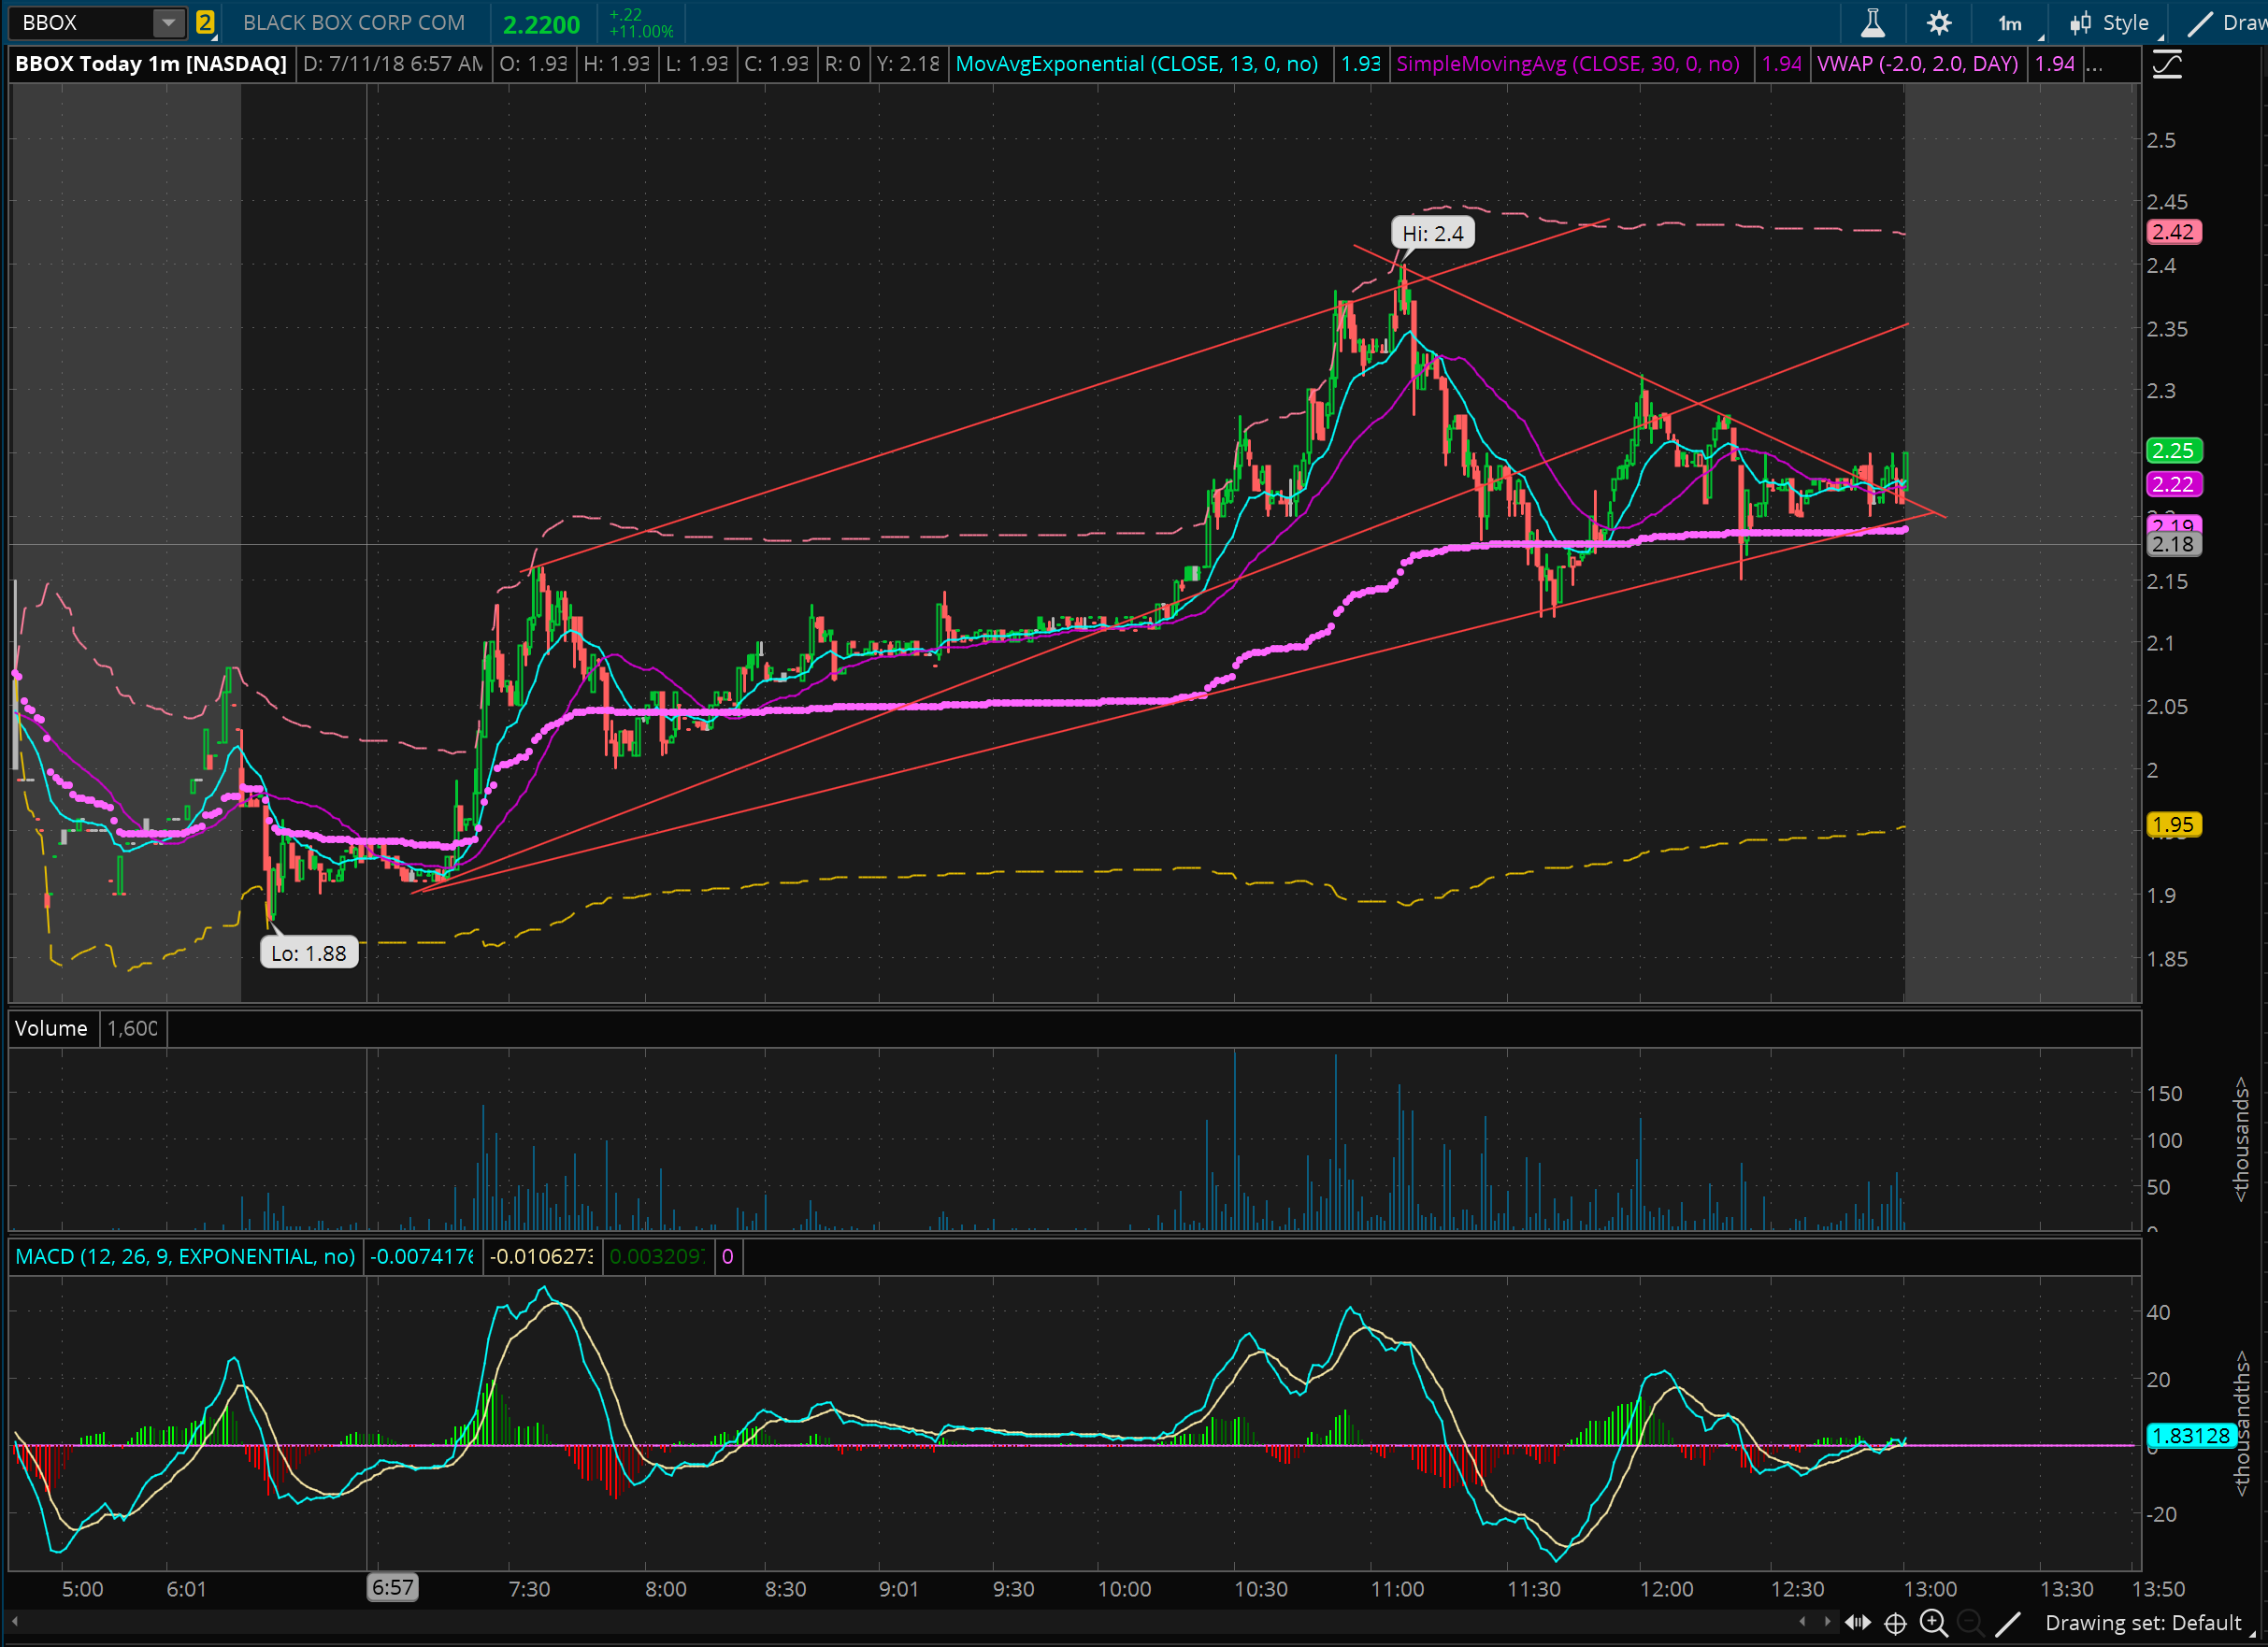Image resolution: width=2268 pixels, height=1647 pixels.
Task: Click the VWAP study label
Action: pos(1916,64)
